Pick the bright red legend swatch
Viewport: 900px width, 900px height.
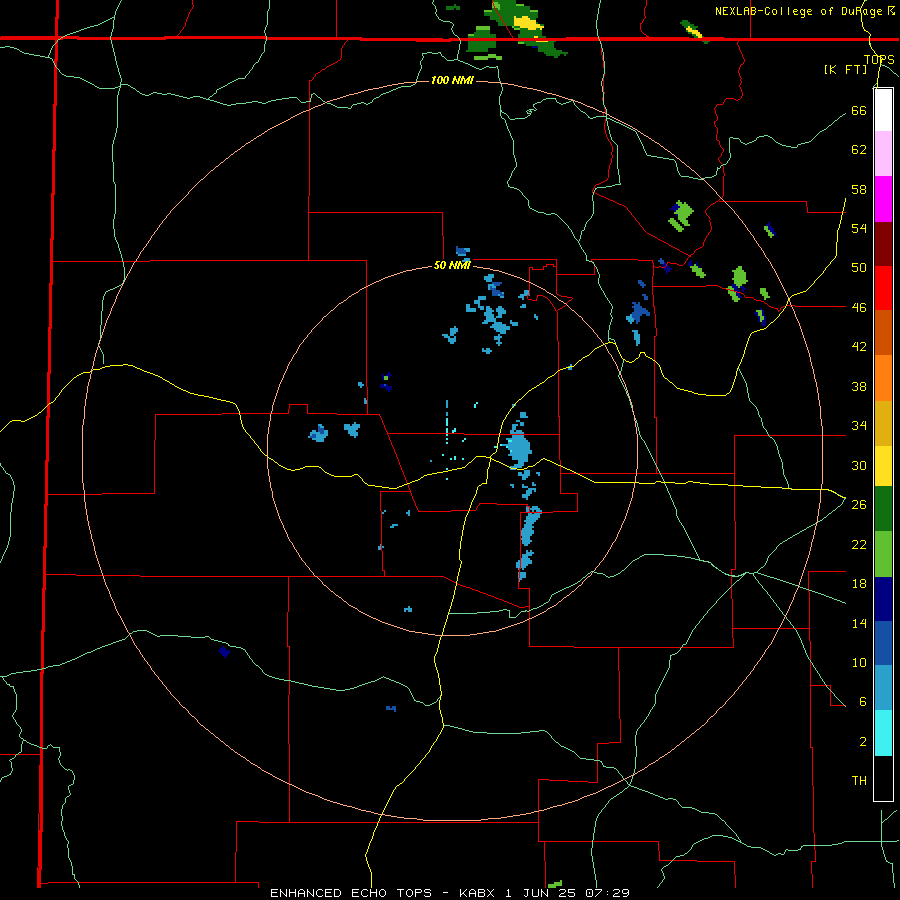[x=883, y=288]
